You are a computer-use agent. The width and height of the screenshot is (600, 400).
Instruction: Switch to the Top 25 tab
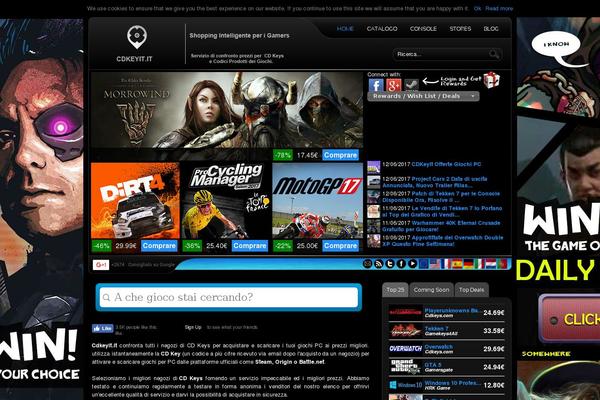[395, 290]
